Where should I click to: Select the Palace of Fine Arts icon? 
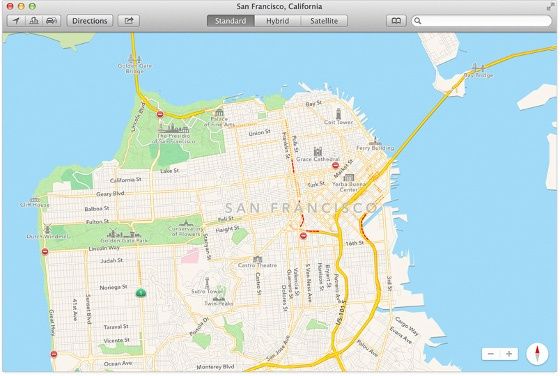pyautogui.click(x=219, y=112)
